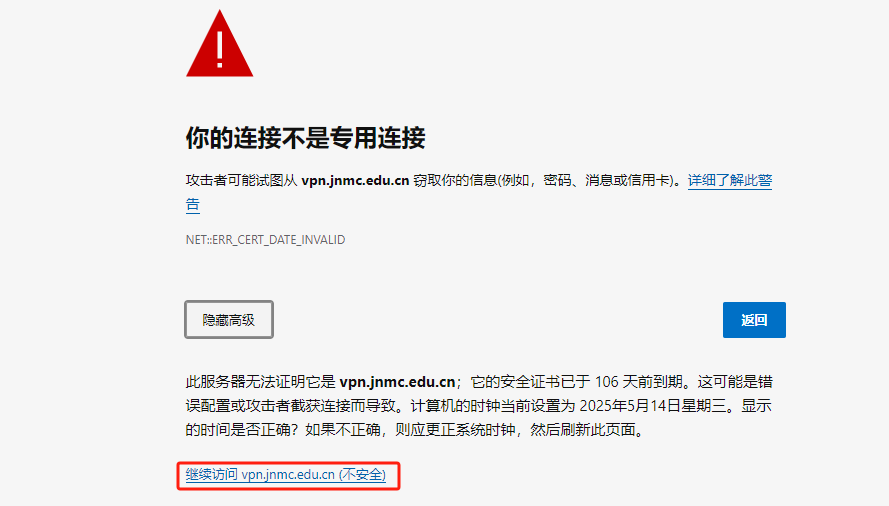Click the white exclamation mark inside the triangle
Image resolution: width=889 pixels, height=506 pixels.
pos(219,49)
